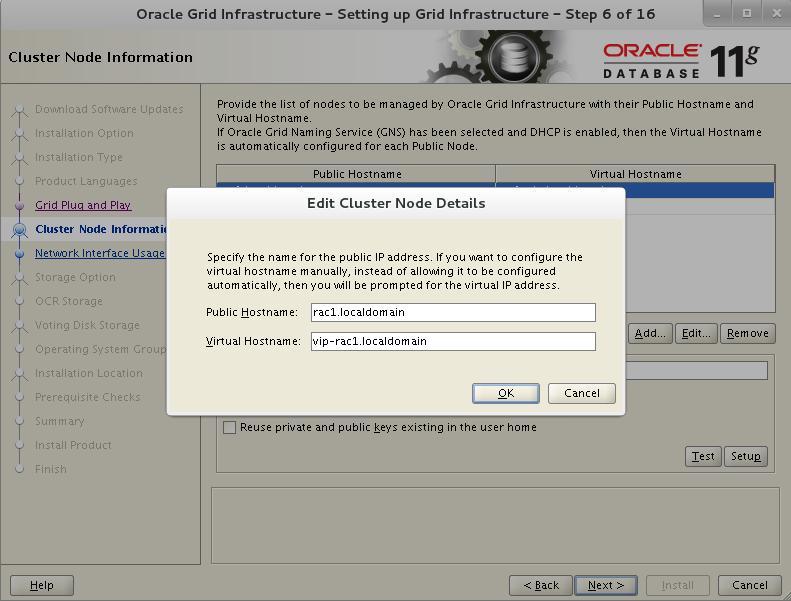Click the Download Software Updates step label

tap(109, 109)
